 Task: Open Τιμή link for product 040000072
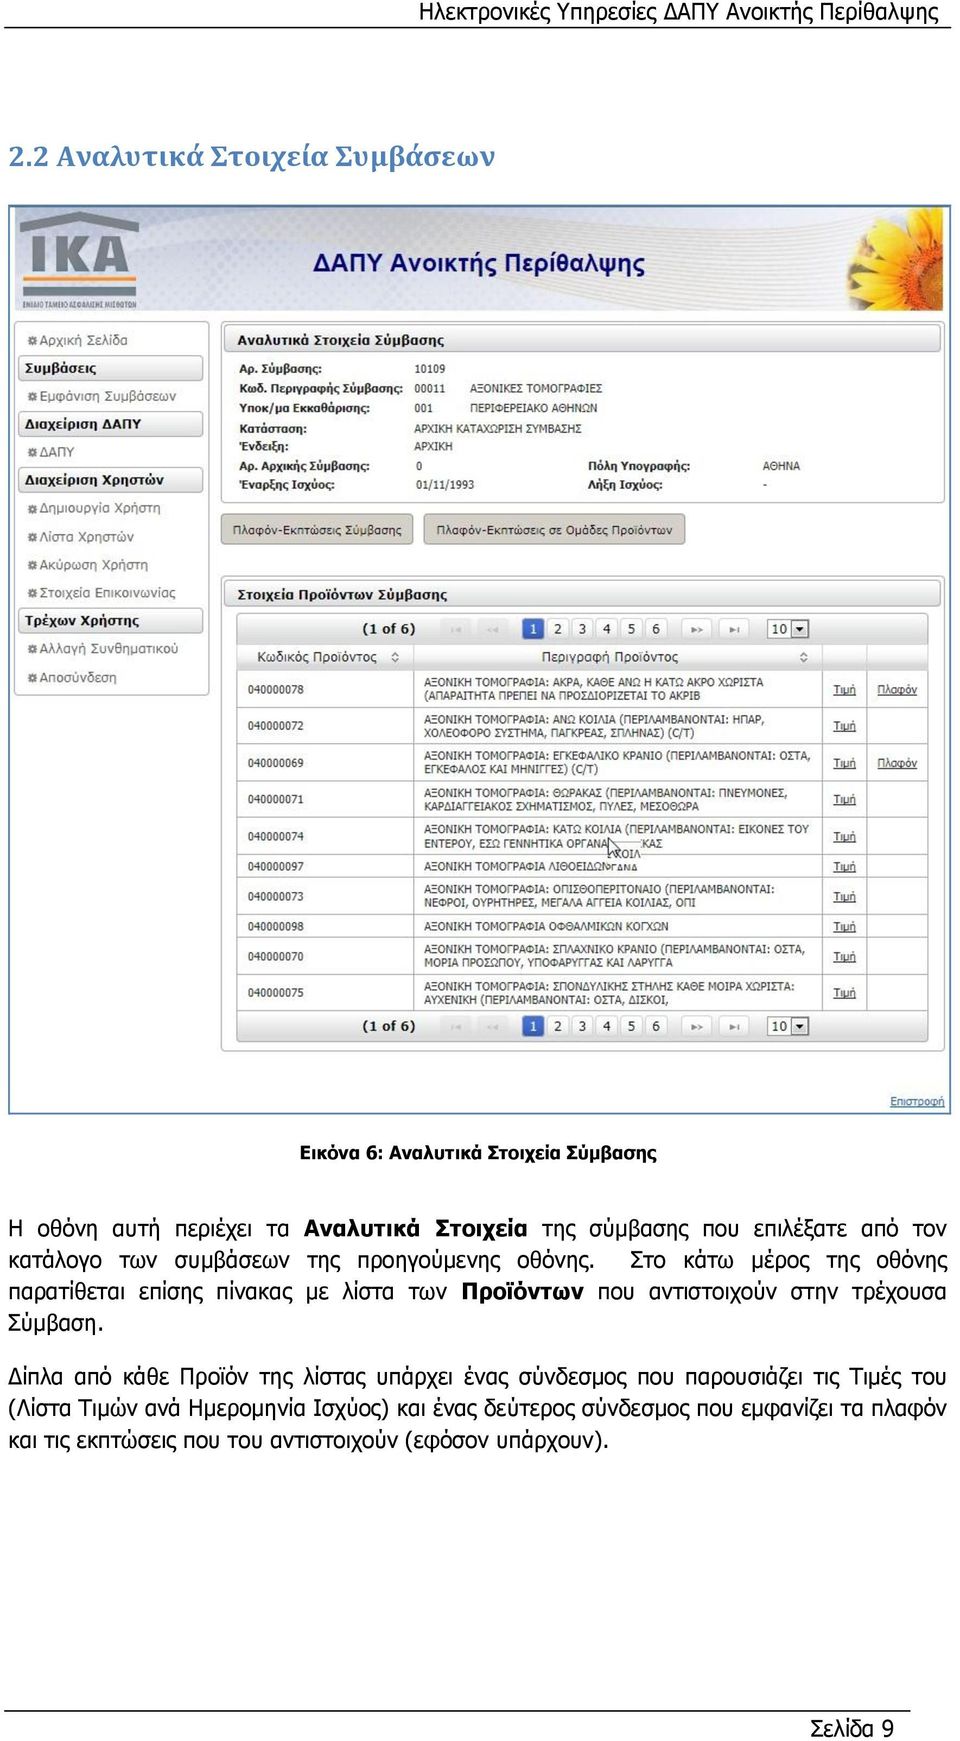[845, 726]
